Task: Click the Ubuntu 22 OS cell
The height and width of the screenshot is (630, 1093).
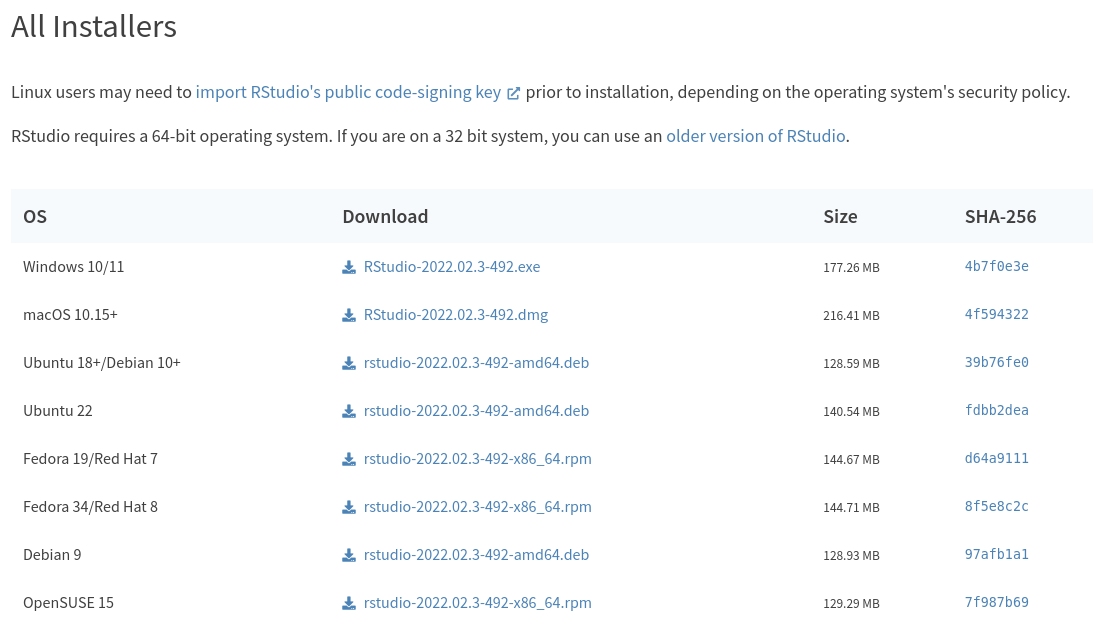Action: pos(58,411)
